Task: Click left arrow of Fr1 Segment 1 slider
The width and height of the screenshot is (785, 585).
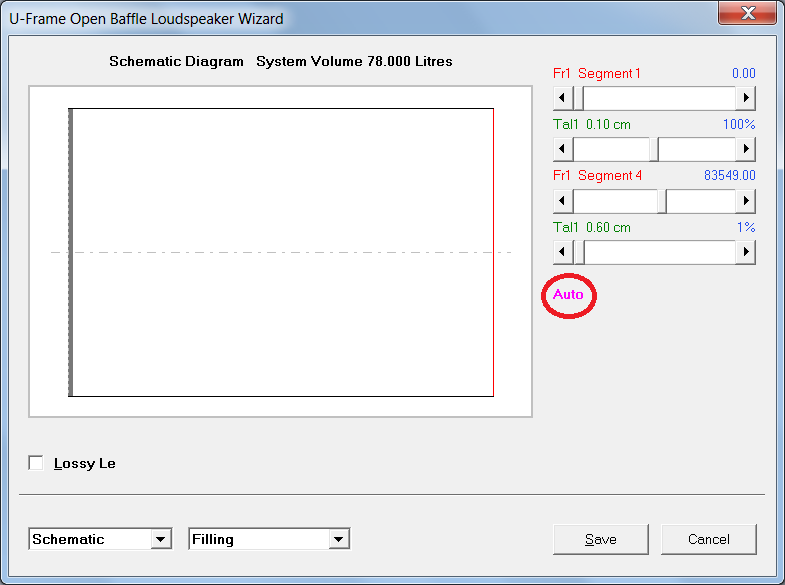Action: [x=563, y=98]
